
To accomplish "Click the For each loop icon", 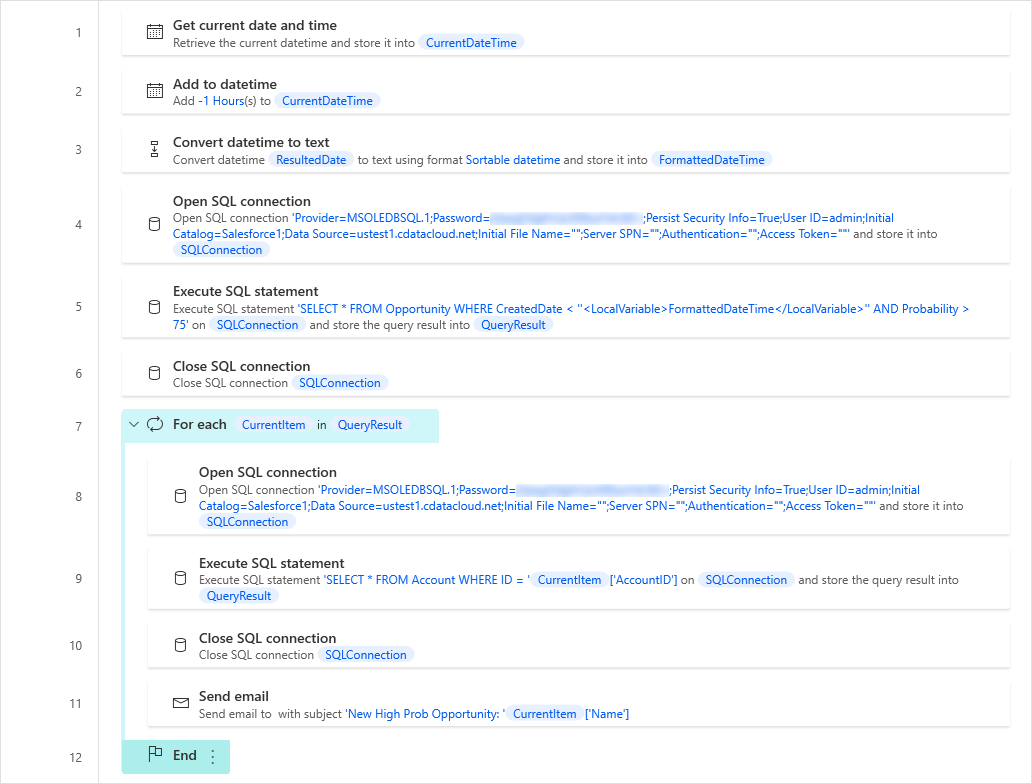I will pos(155,425).
